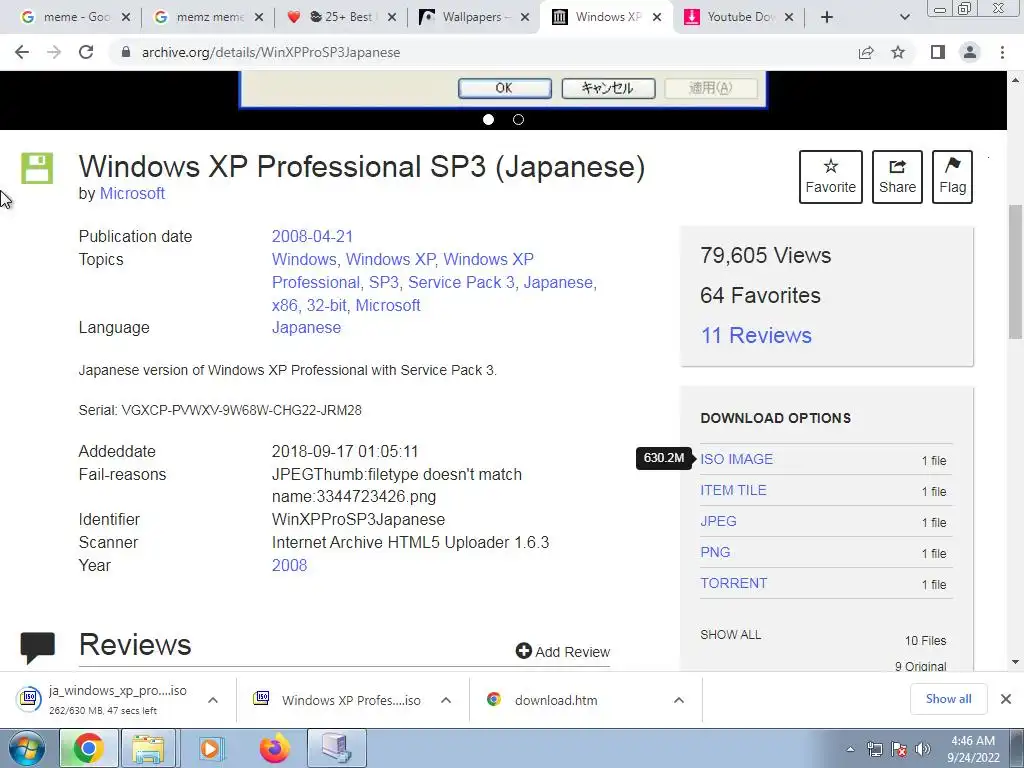Open the Japanese language link
The width and height of the screenshot is (1024, 768).
pos(306,327)
